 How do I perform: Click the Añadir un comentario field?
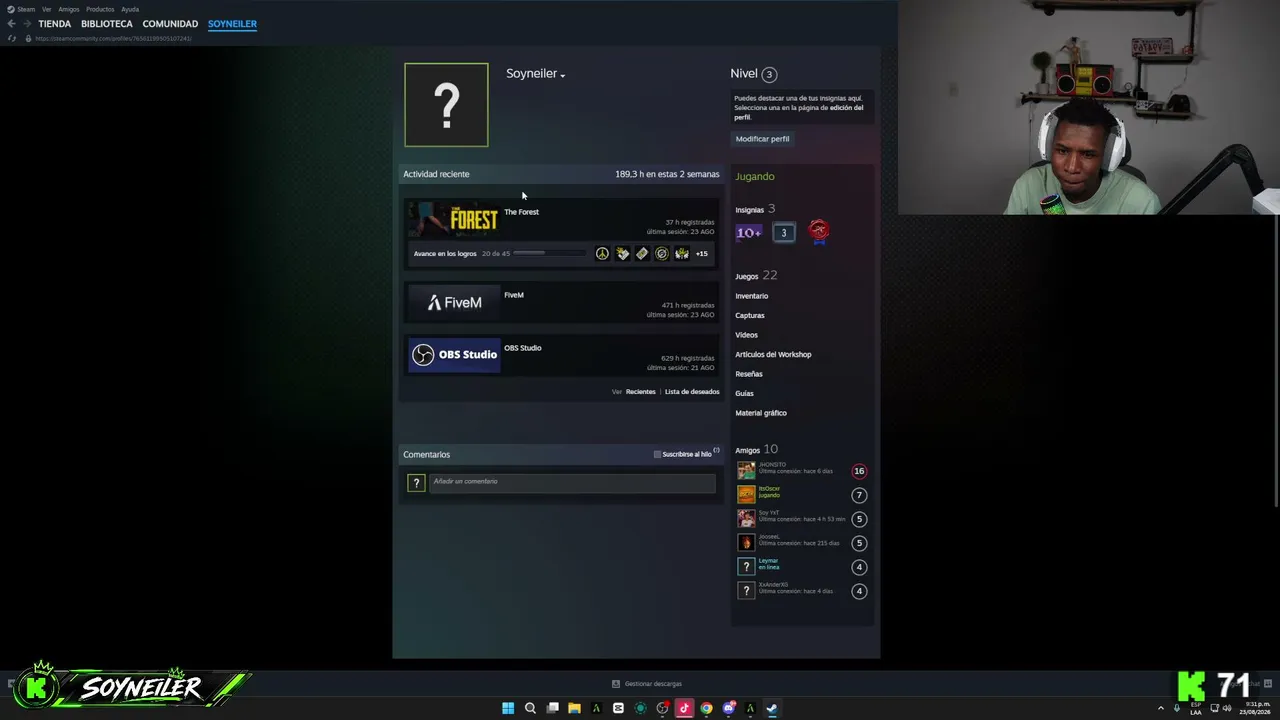572,483
